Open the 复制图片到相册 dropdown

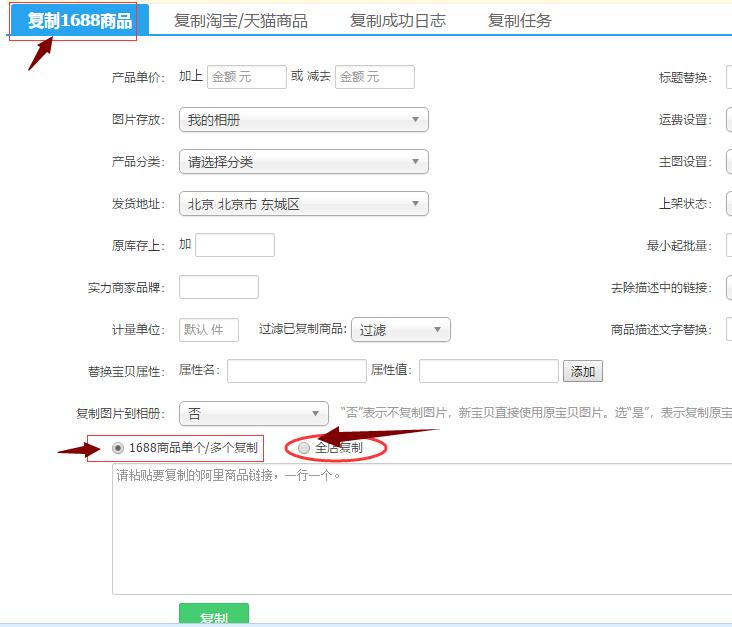click(x=253, y=413)
